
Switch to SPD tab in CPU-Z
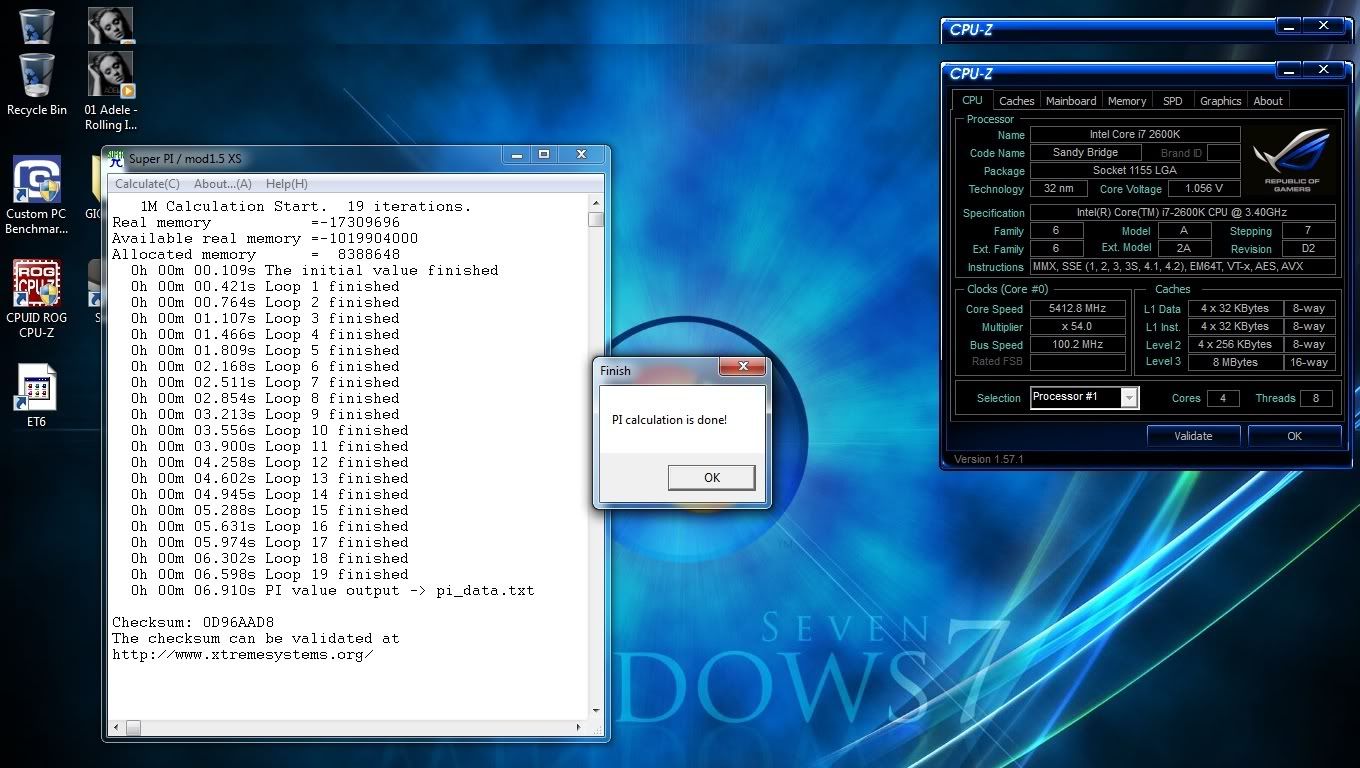(x=1173, y=101)
